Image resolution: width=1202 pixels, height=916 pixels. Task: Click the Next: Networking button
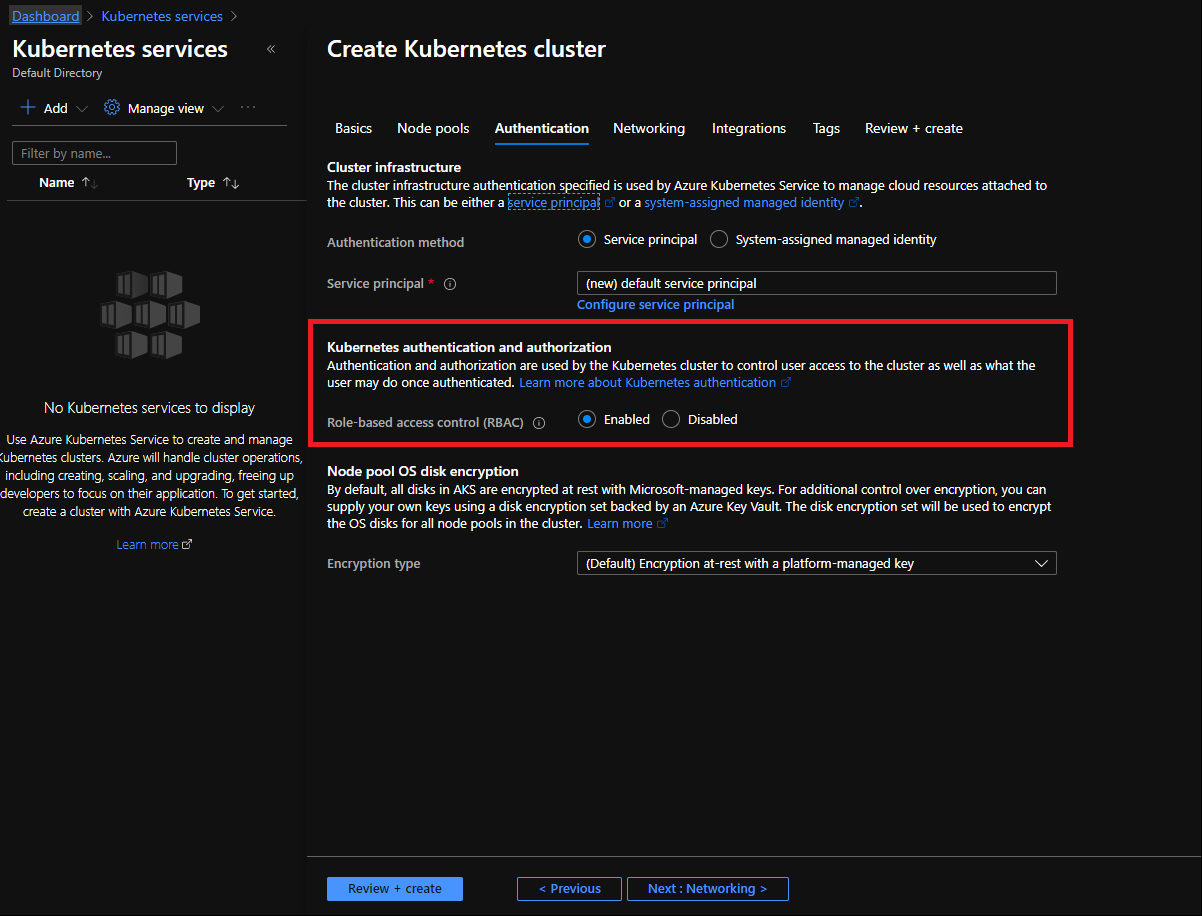tap(707, 889)
